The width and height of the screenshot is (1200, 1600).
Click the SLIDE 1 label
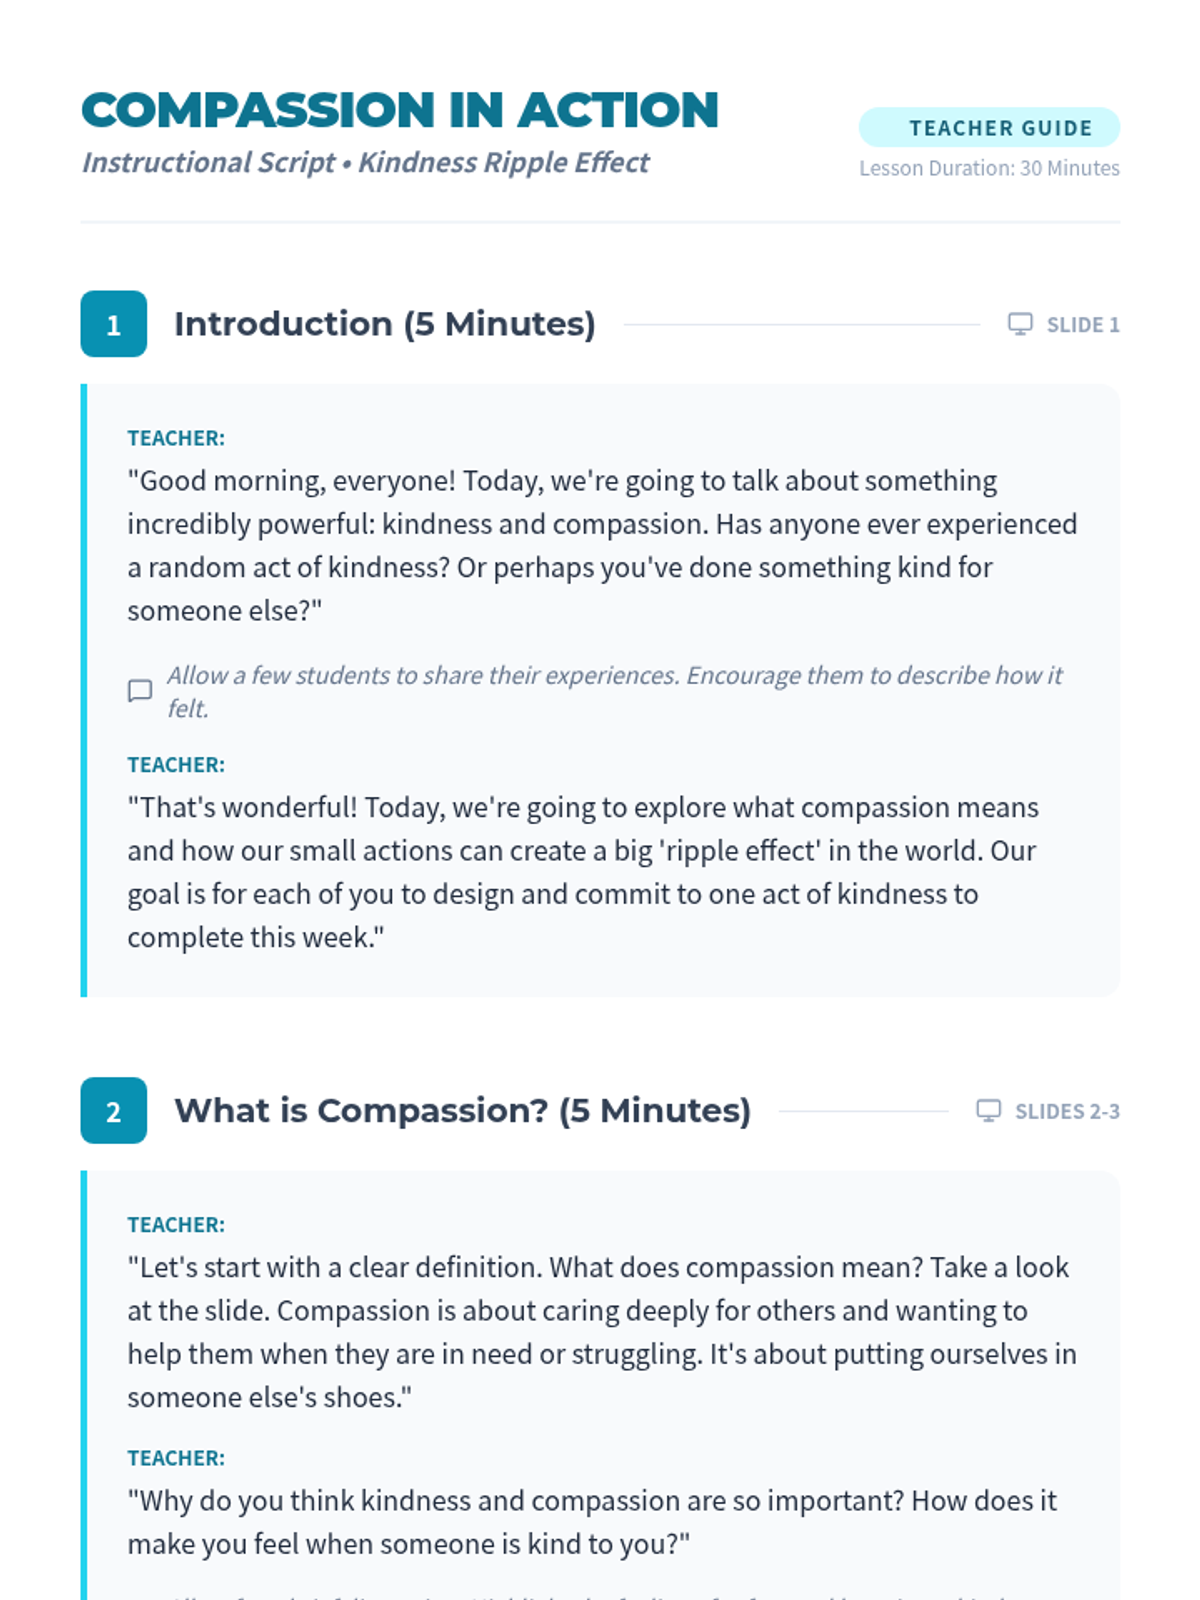[1083, 325]
